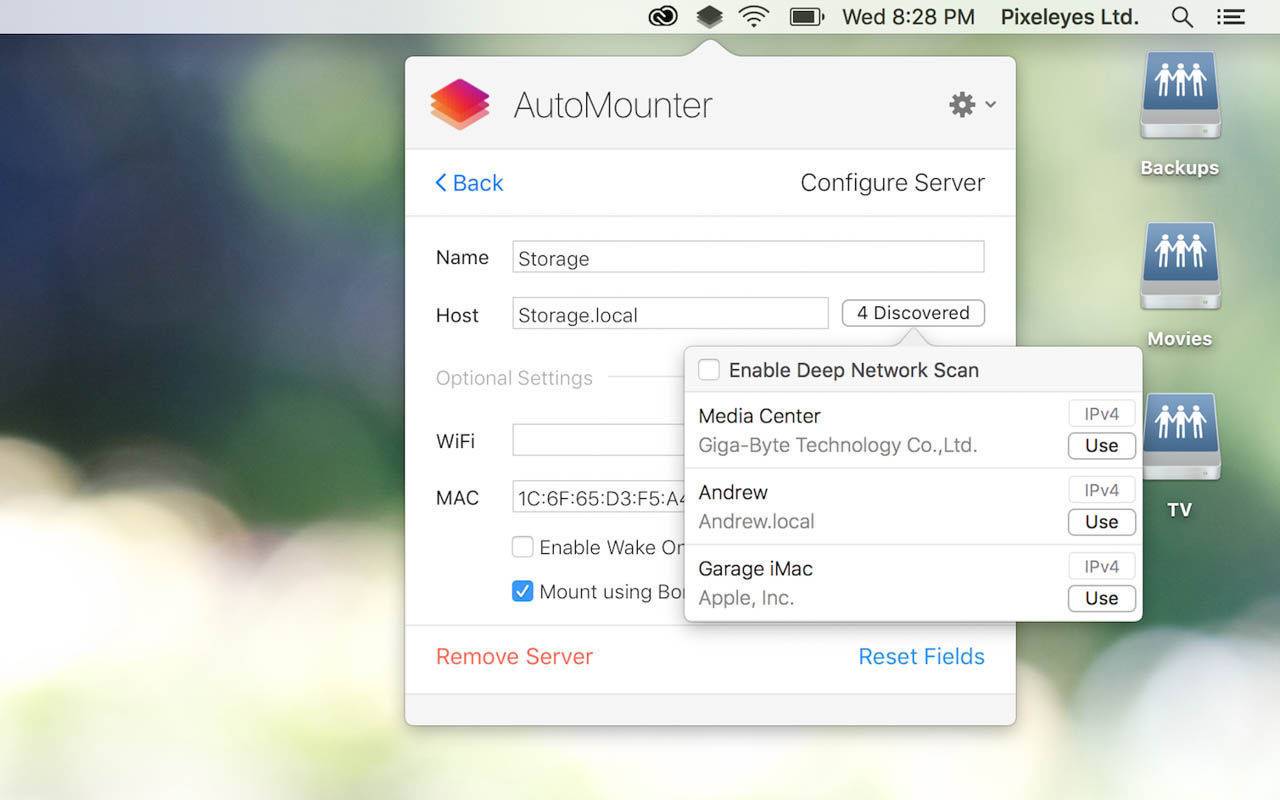Click the battery status icon
1280x800 pixels.
pyautogui.click(x=806, y=16)
